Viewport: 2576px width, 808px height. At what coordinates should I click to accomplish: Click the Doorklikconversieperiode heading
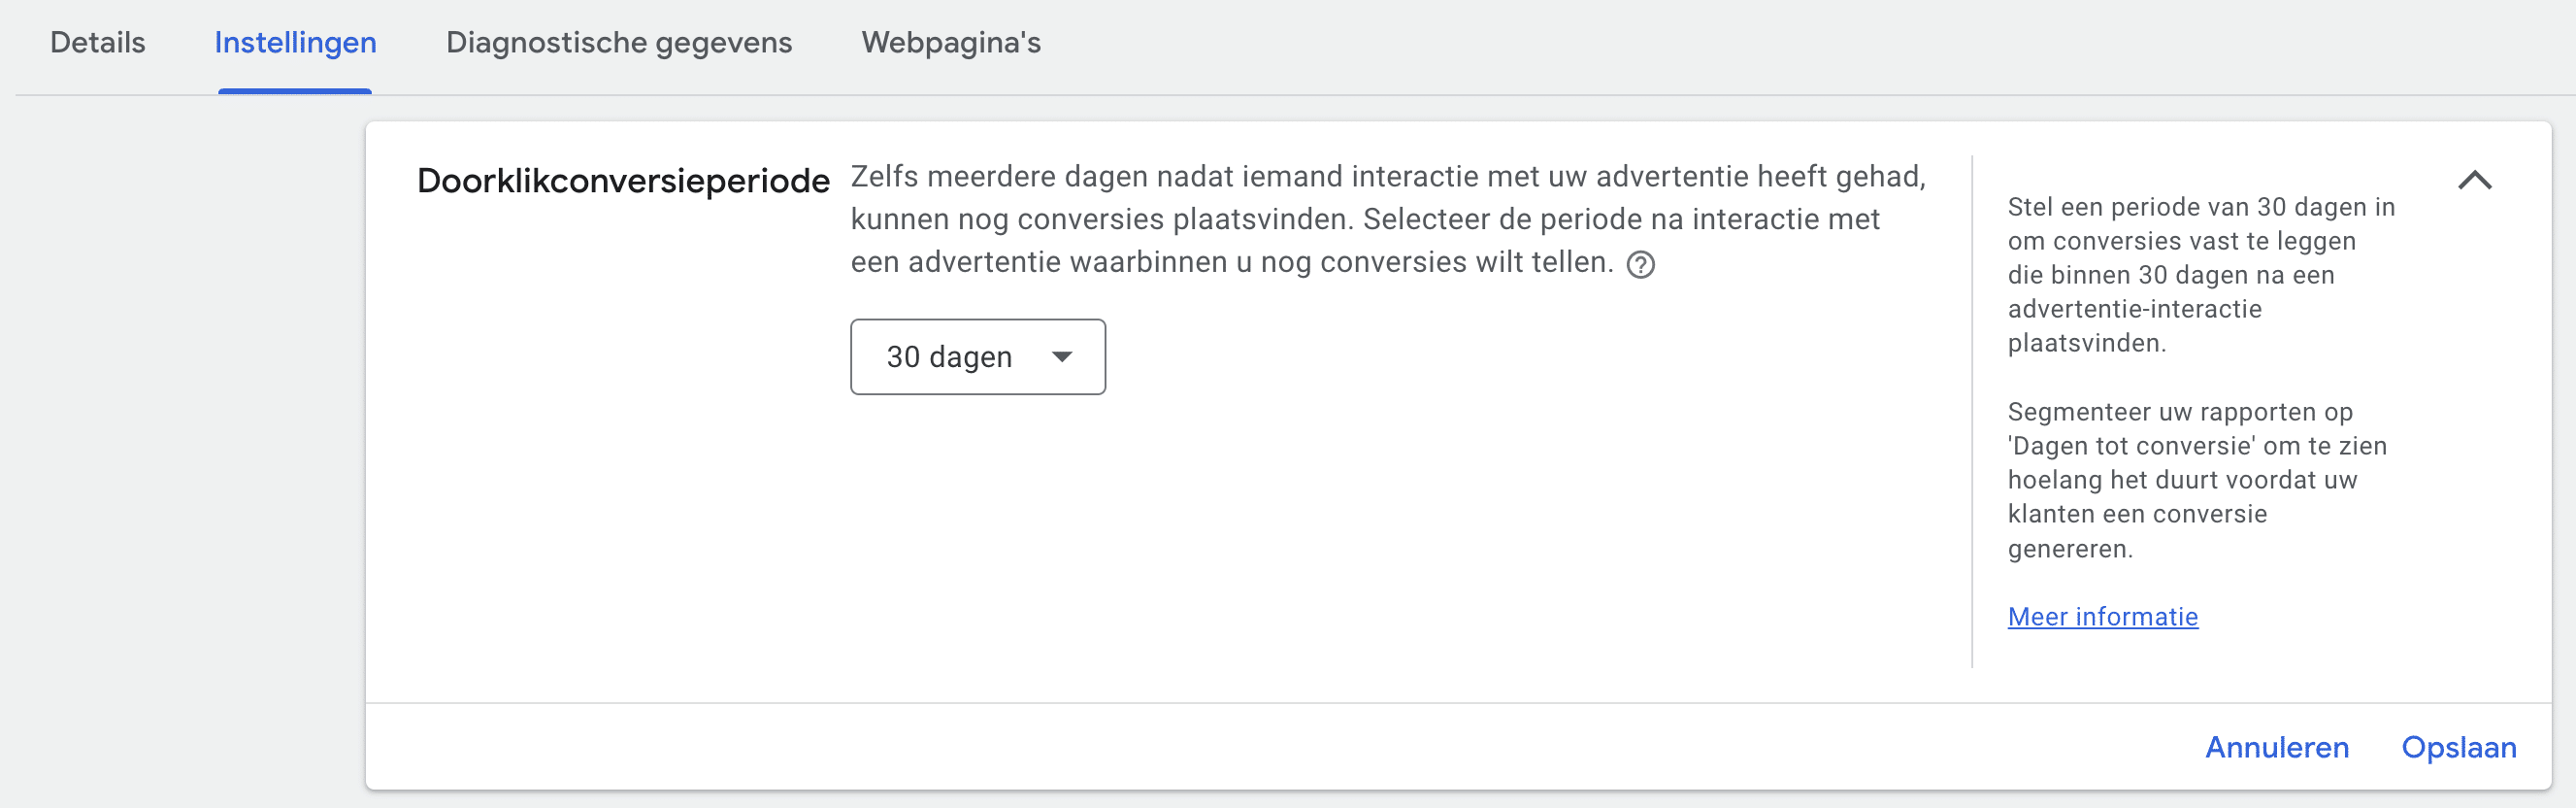click(x=623, y=181)
